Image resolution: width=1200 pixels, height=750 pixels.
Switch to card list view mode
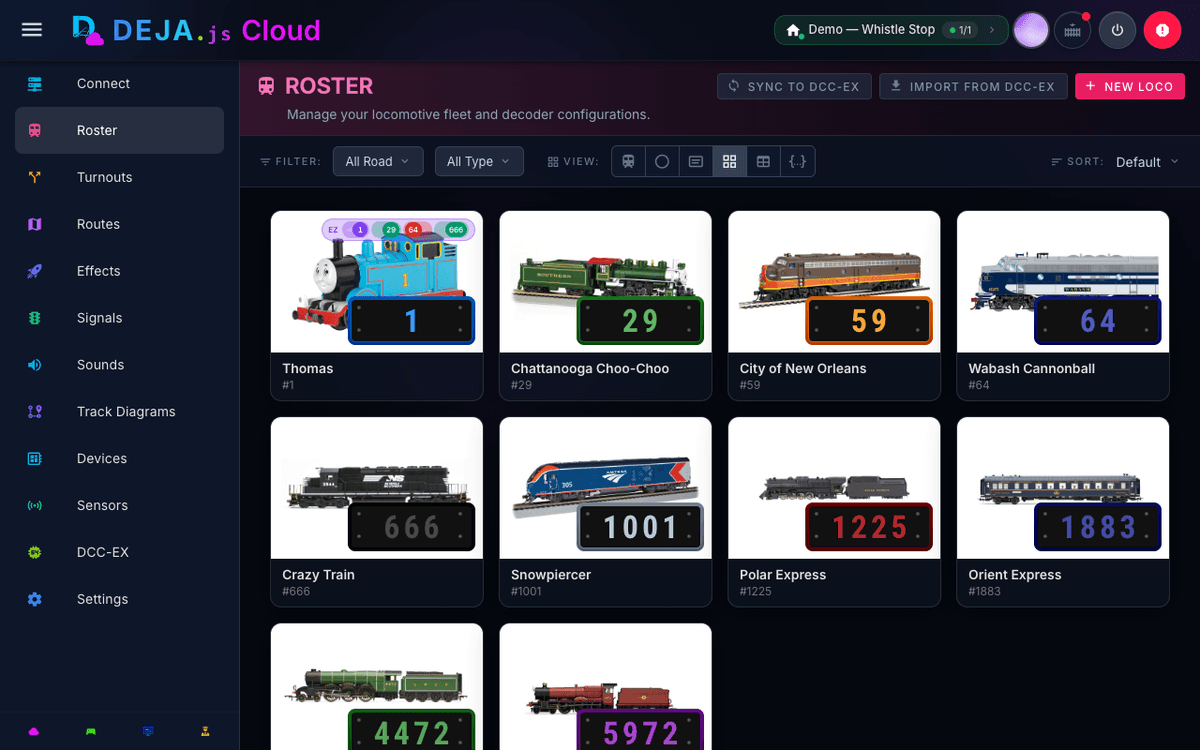pyautogui.click(x=696, y=161)
